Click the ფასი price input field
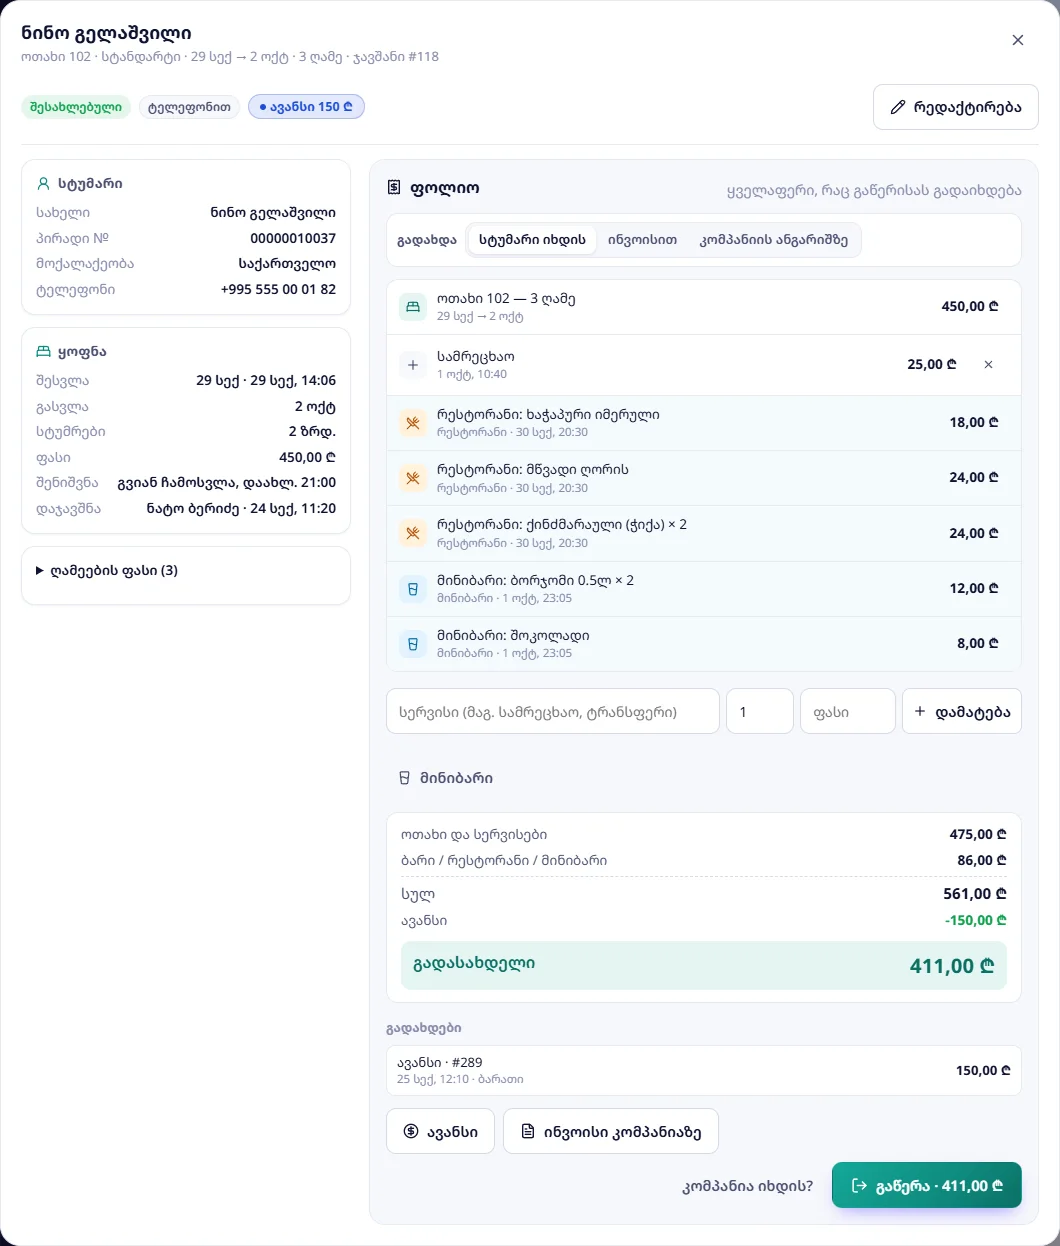Viewport: 1060px width, 1246px height. click(848, 712)
